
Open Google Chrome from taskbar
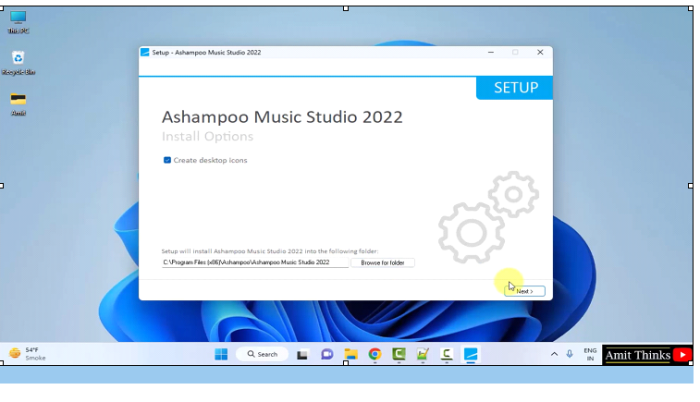(x=375, y=354)
